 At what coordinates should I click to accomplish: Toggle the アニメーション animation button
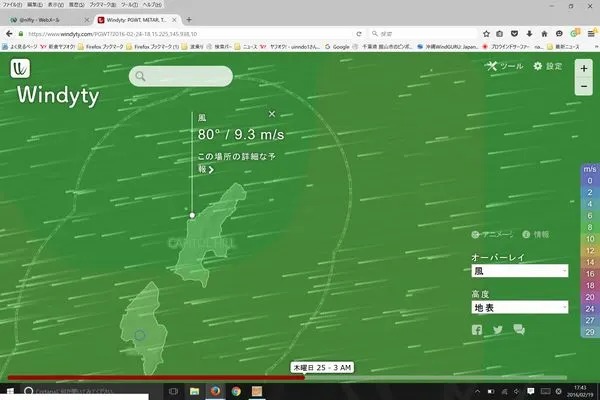(492, 235)
